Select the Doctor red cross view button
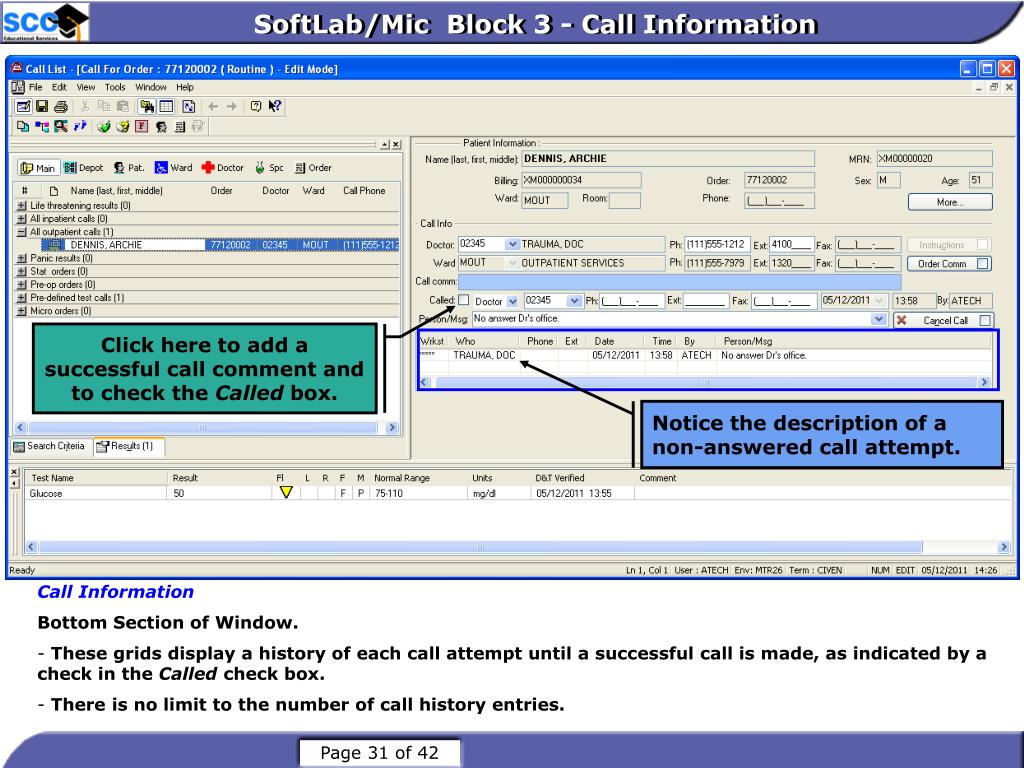This screenshot has width=1024, height=768. click(x=223, y=168)
